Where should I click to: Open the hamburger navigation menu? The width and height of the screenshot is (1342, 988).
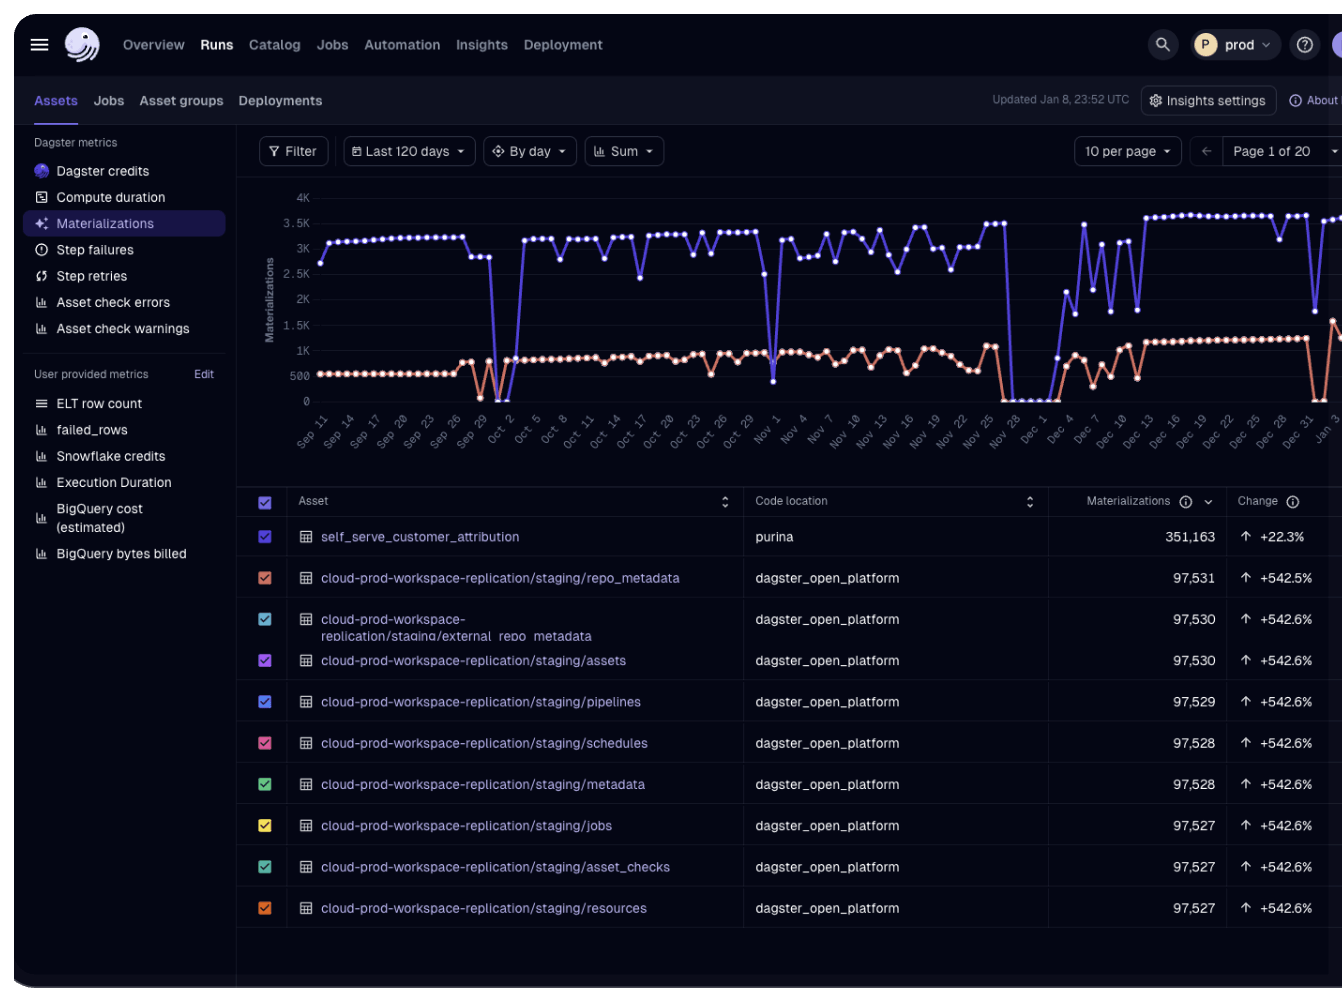pyautogui.click(x=40, y=45)
